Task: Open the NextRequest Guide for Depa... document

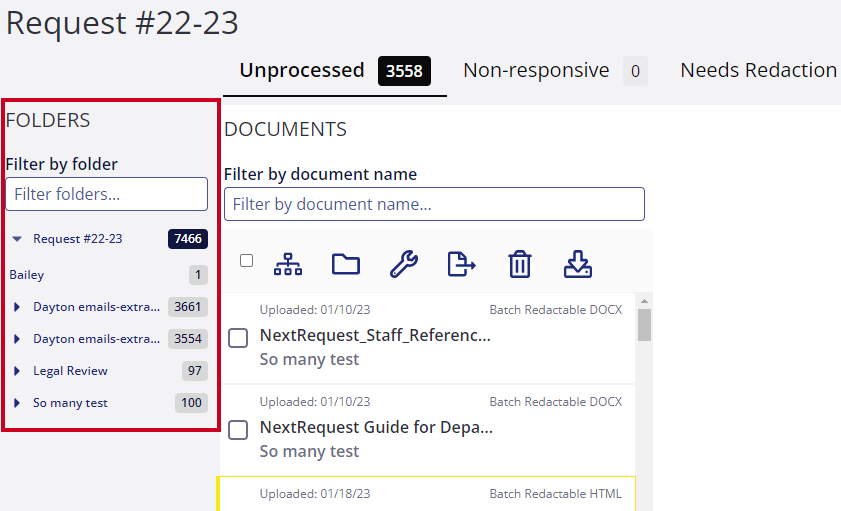Action: click(376, 427)
